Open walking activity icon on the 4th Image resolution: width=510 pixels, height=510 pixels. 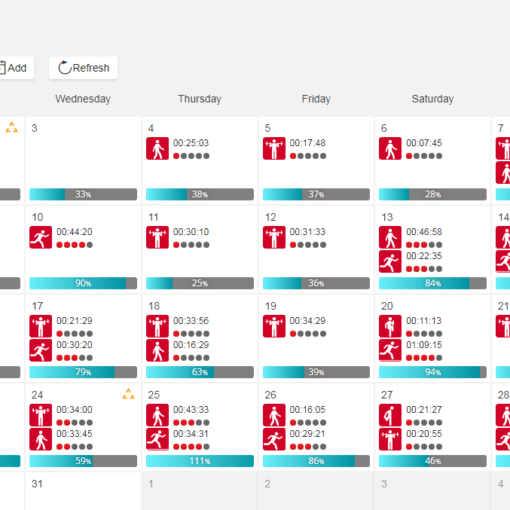(x=157, y=149)
